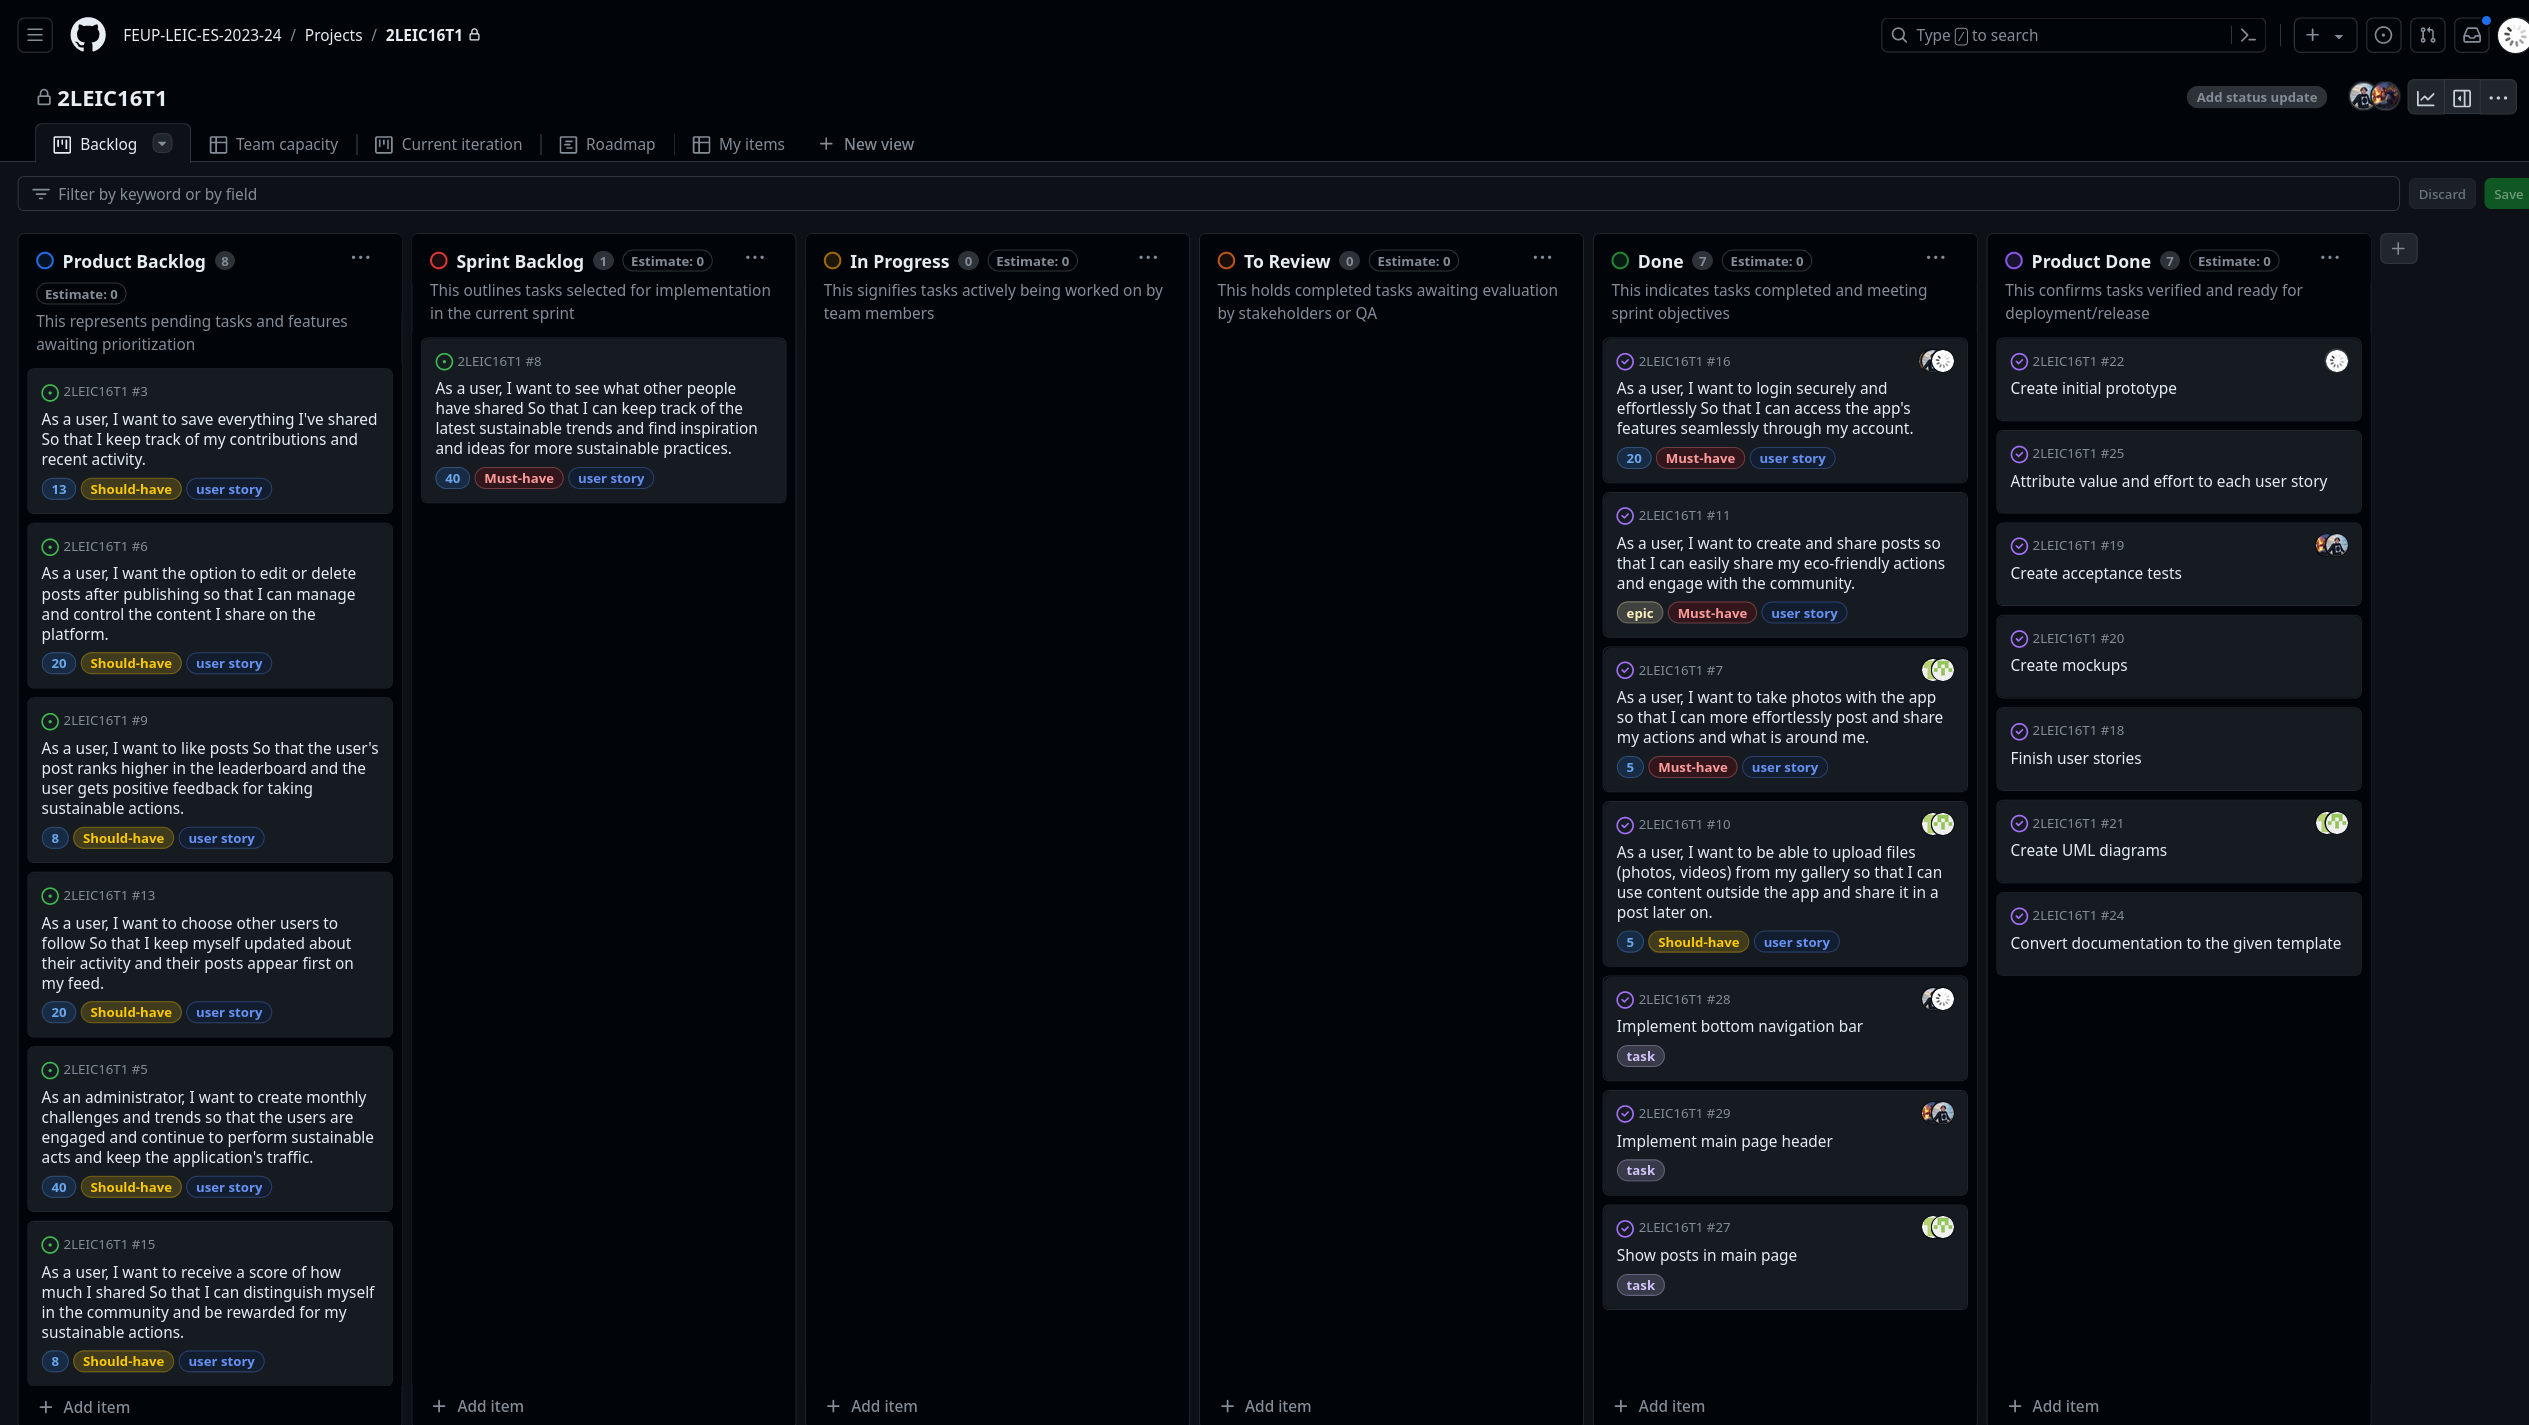The image size is (2529, 1425).
Task: Open the notifications inbox icon
Action: coord(2471,35)
